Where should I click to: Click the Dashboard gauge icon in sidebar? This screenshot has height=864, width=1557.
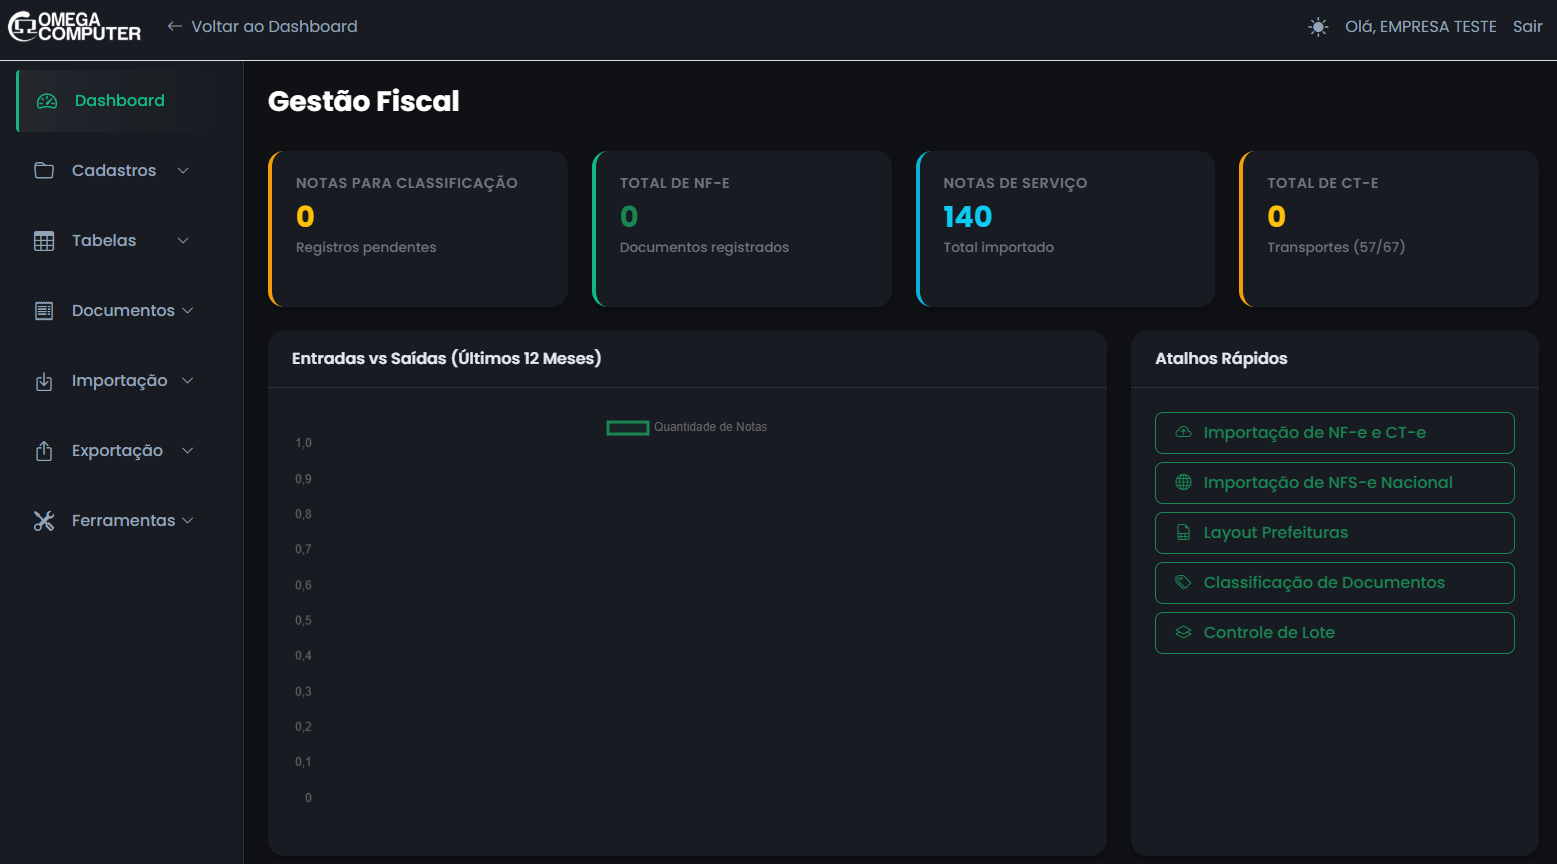click(x=47, y=101)
